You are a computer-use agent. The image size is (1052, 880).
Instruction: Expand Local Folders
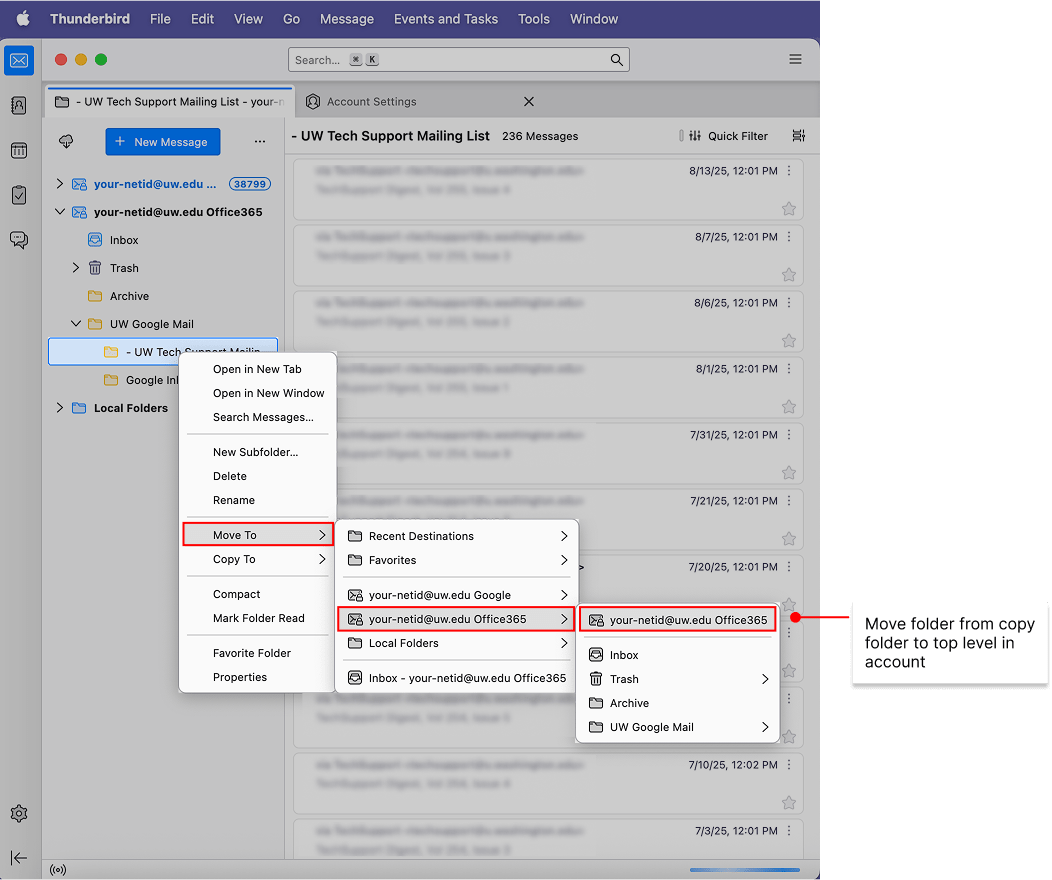click(x=59, y=408)
